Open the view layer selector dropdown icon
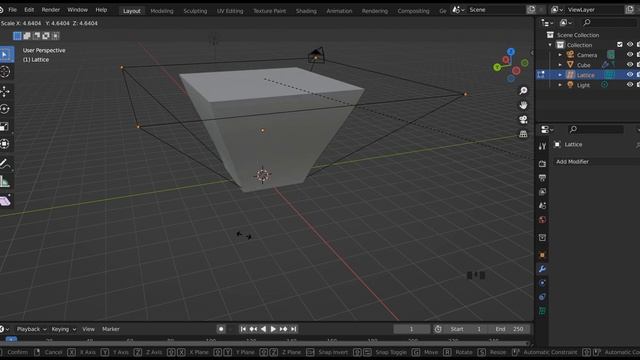The image size is (640, 360). [x=557, y=9]
